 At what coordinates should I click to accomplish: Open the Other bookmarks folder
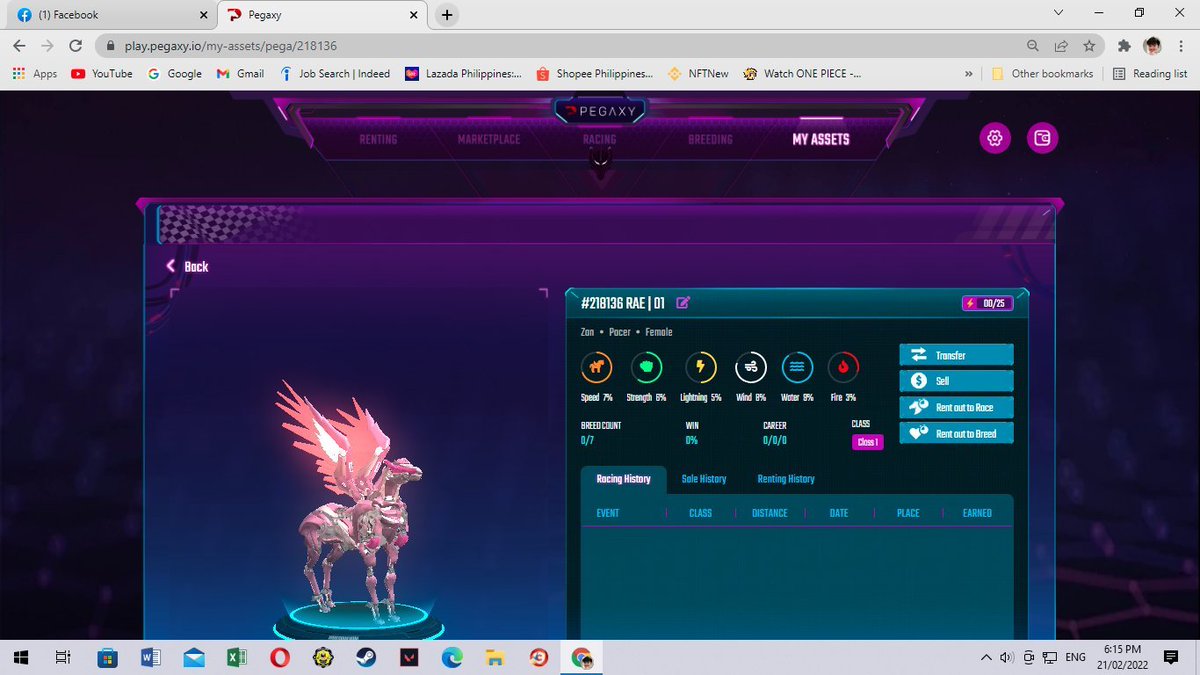(1042, 74)
